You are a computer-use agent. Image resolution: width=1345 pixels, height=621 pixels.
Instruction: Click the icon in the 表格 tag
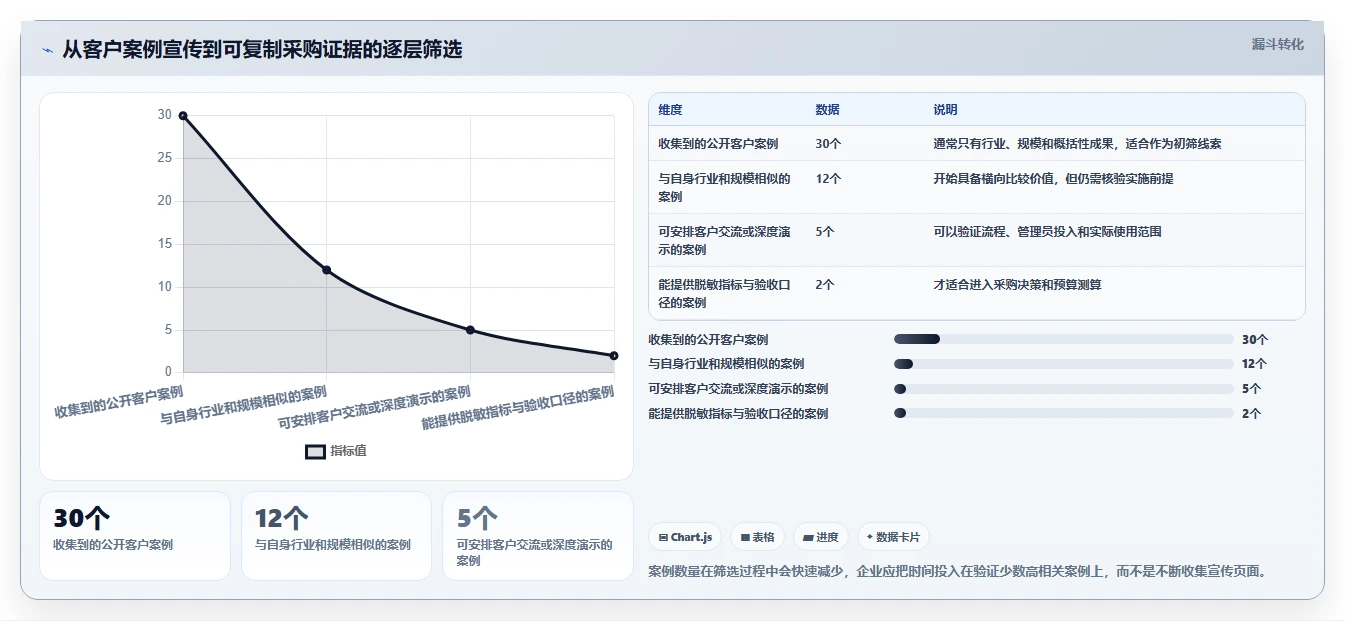745,538
